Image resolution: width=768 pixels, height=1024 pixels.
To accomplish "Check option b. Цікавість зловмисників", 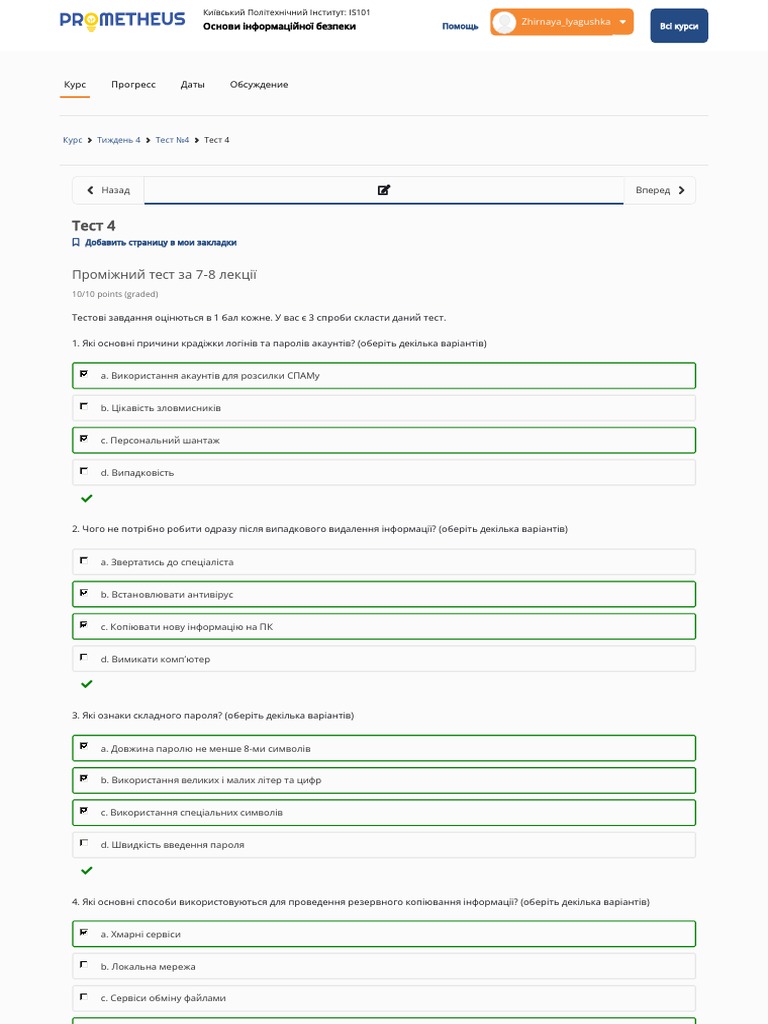I will [84, 407].
